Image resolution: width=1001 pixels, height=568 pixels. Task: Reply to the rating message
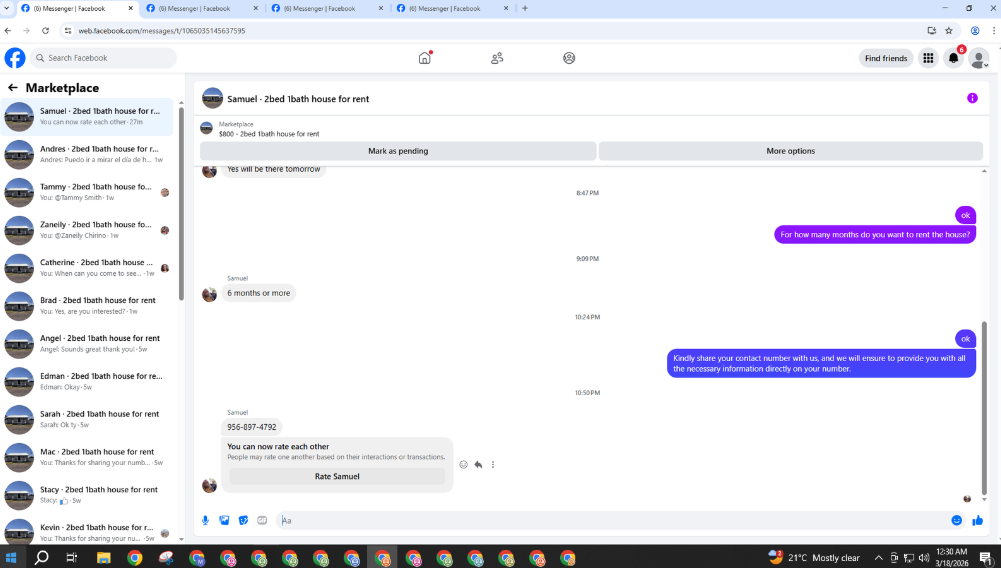pyautogui.click(x=478, y=465)
